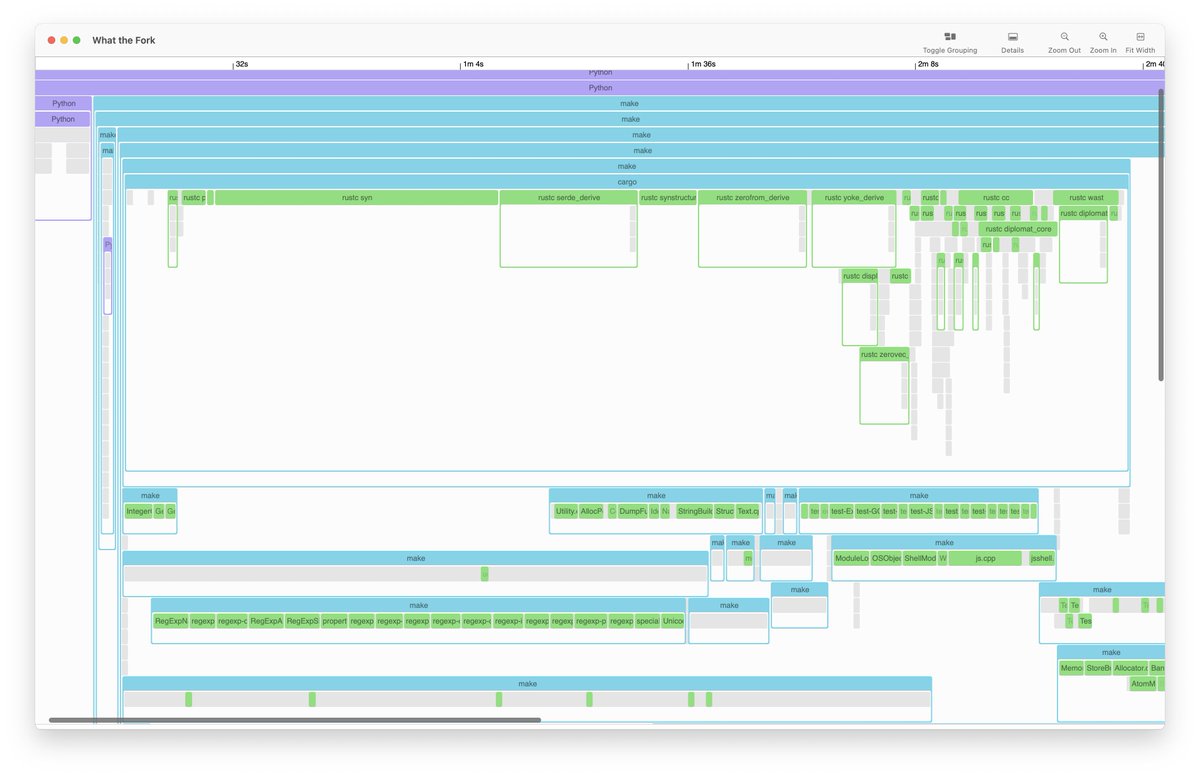Click the make bar above RegExpN files
This screenshot has width=1200, height=776.
pyautogui.click(x=418, y=605)
